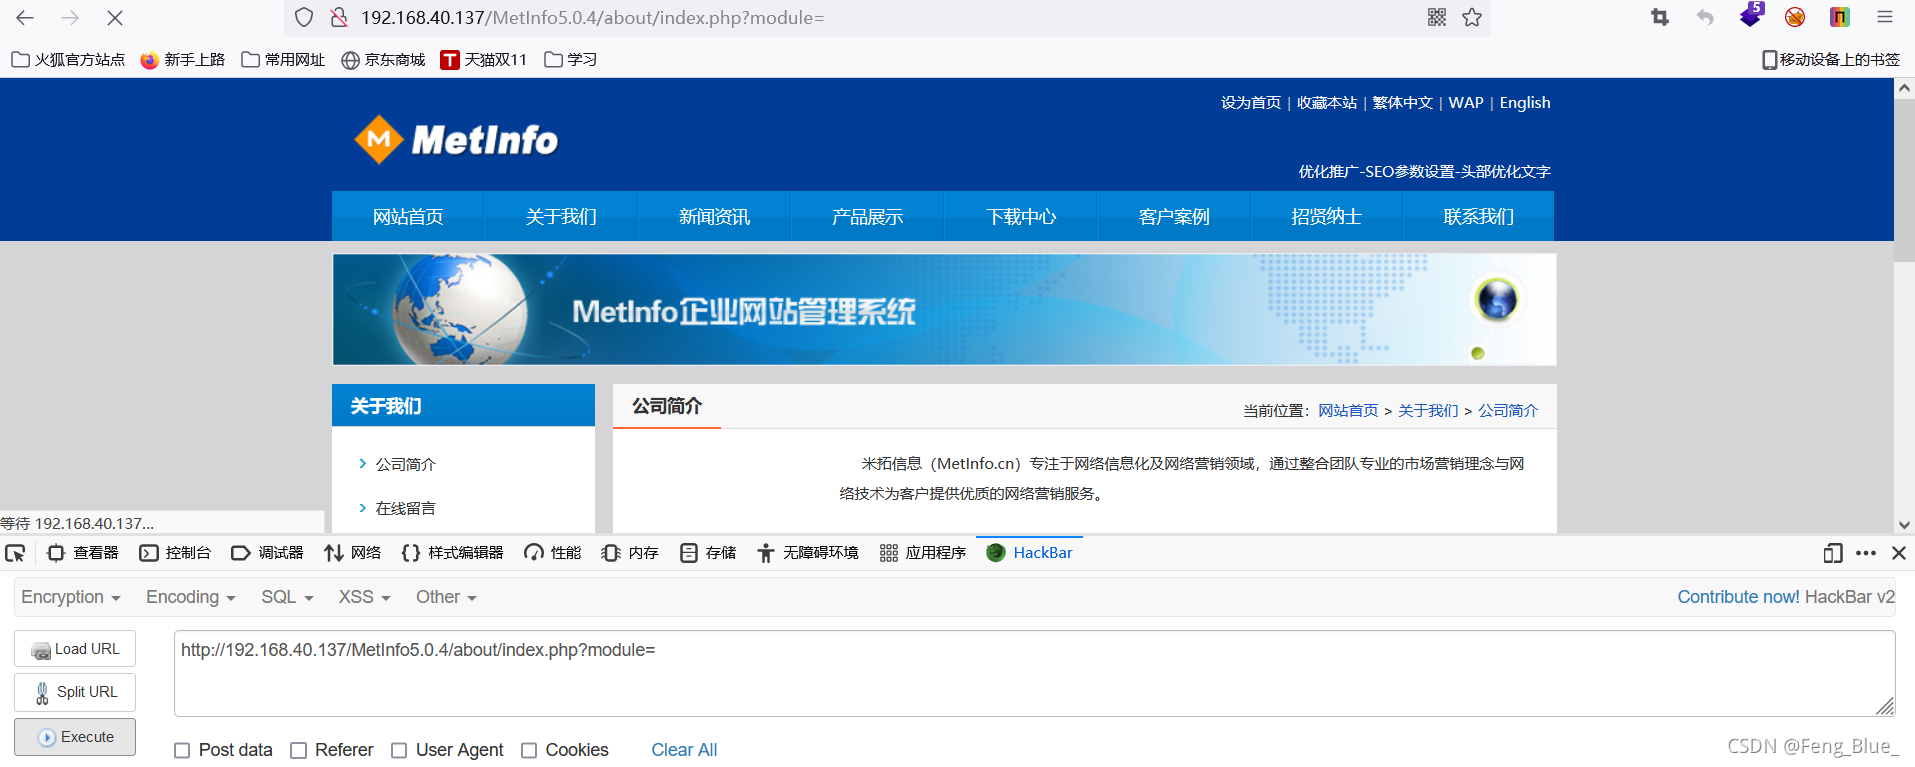The height and width of the screenshot is (767, 1915).
Task: Click the Clear All link
Action: (684, 750)
